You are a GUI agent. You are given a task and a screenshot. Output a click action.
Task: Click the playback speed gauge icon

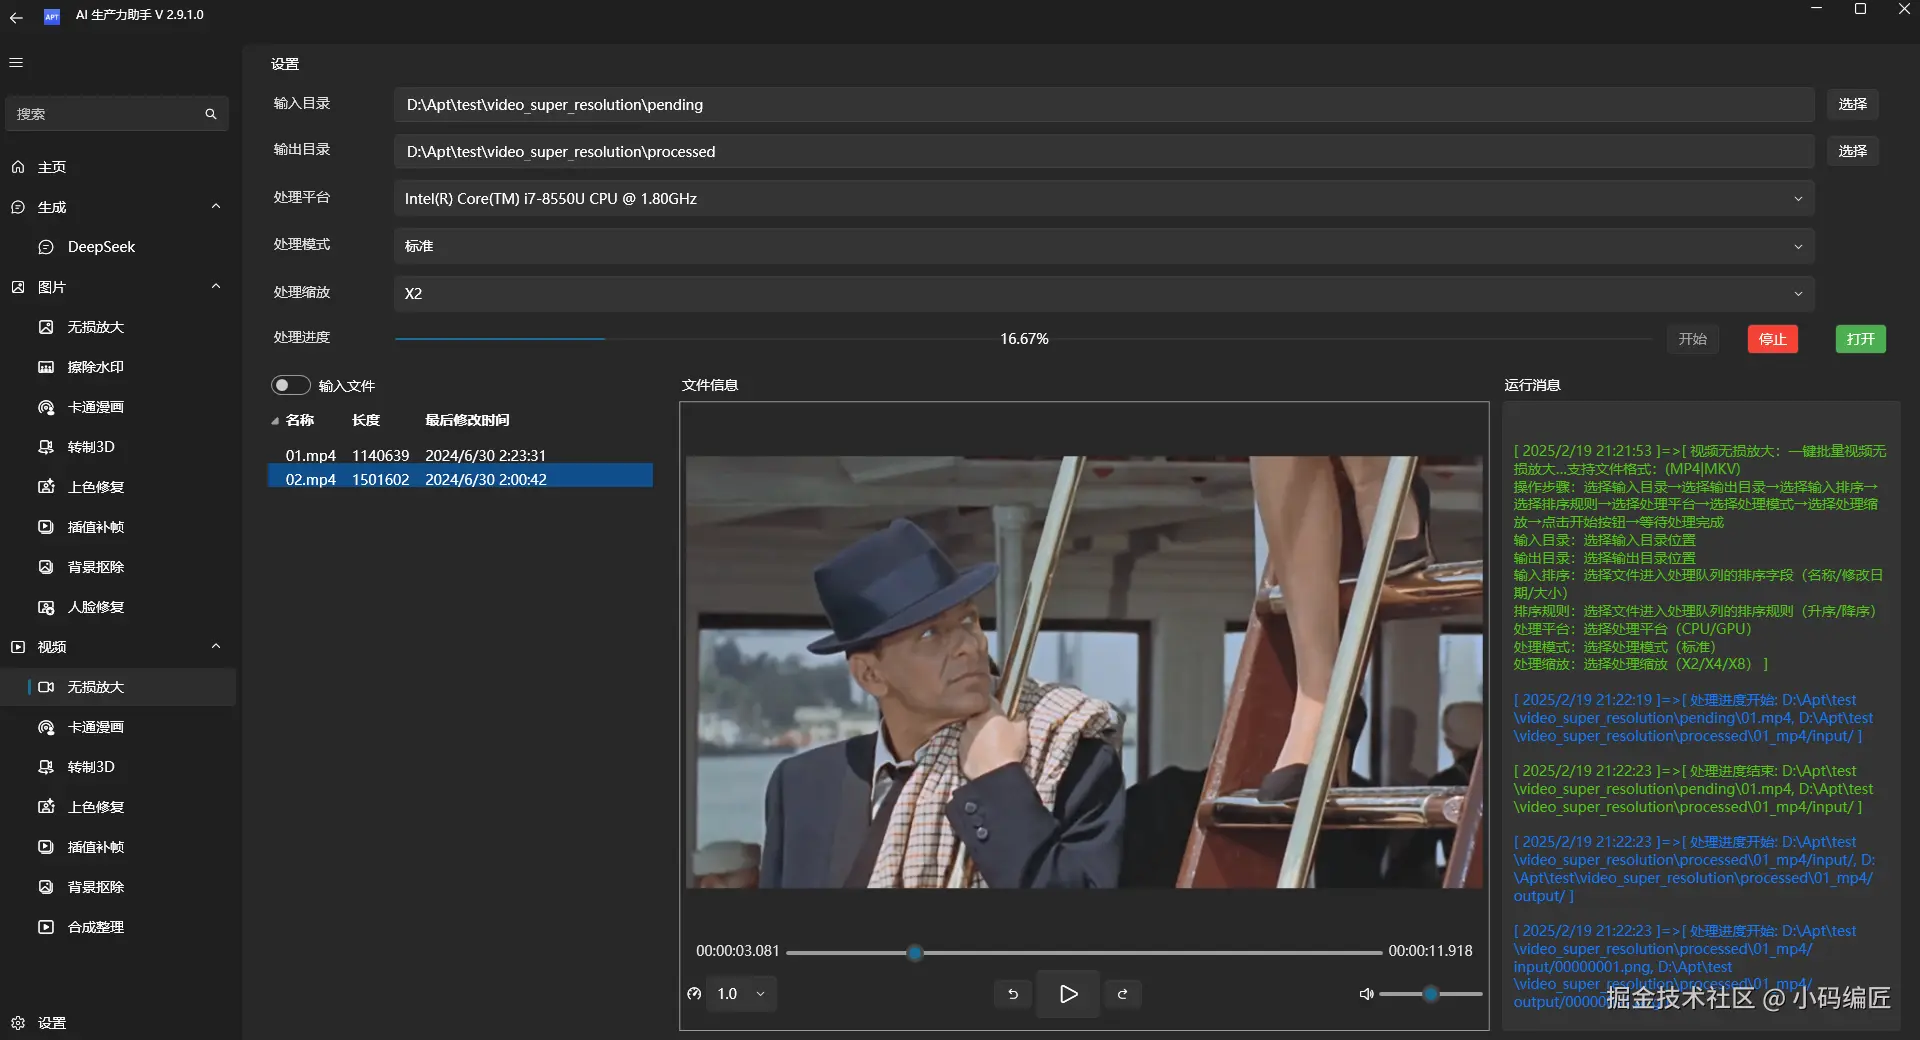[x=694, y=994]
